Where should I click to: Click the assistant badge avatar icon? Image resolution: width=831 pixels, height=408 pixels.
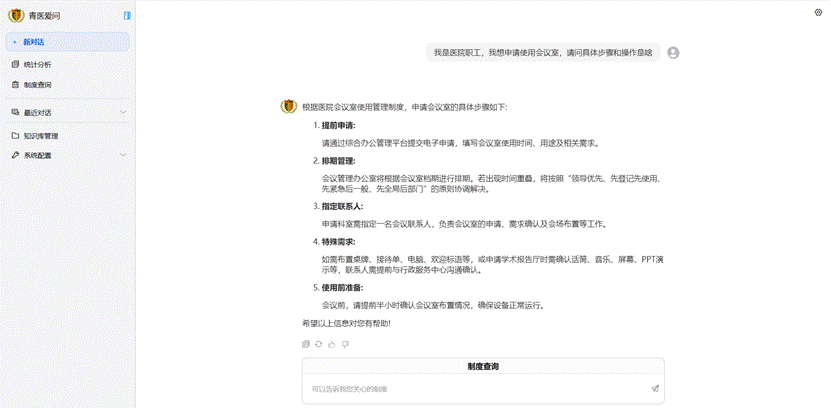(288, 106)
